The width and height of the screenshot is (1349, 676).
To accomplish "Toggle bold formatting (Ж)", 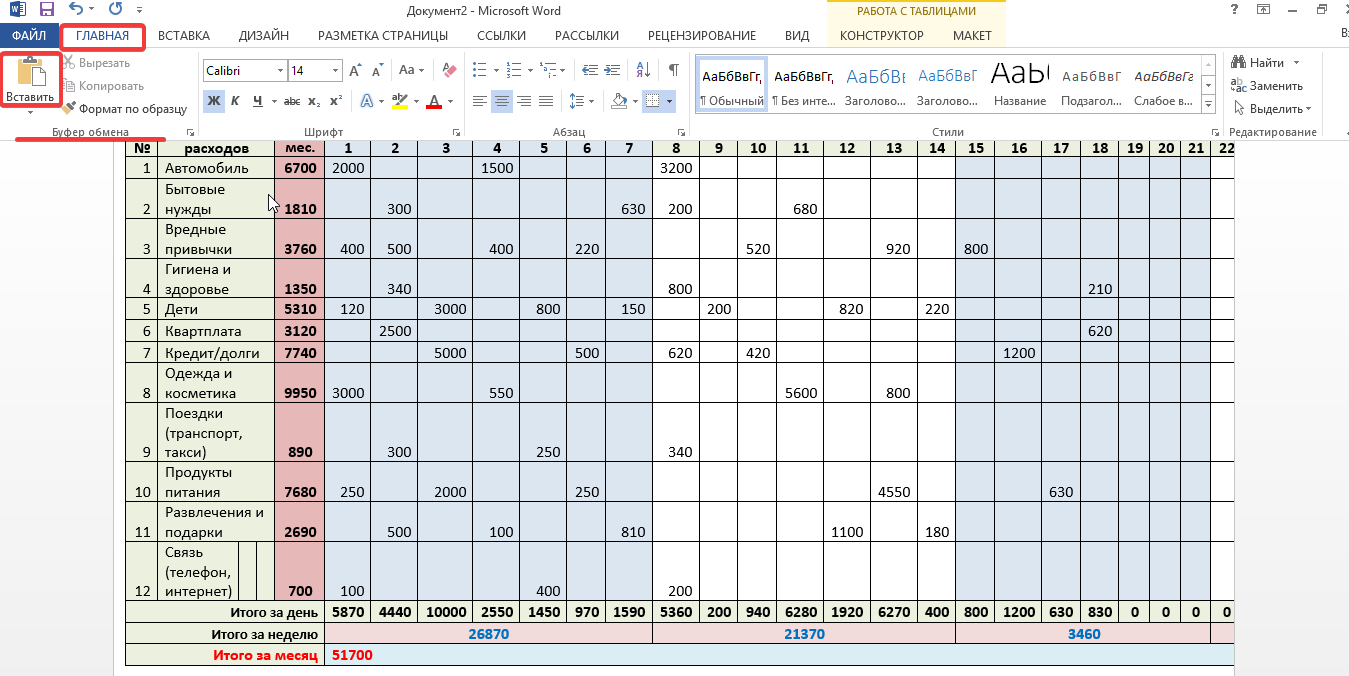I will pos(213,101).
